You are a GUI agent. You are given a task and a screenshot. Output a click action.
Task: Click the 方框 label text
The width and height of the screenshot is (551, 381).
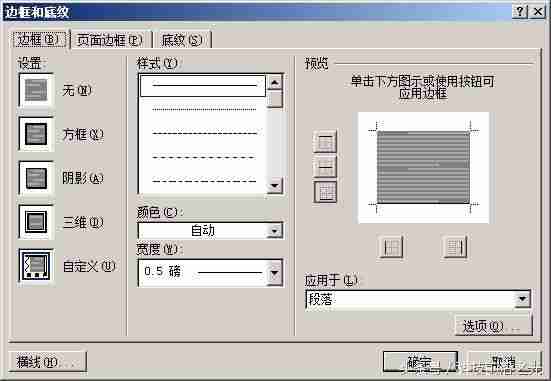pyautogui.click(x=83, y=134)
